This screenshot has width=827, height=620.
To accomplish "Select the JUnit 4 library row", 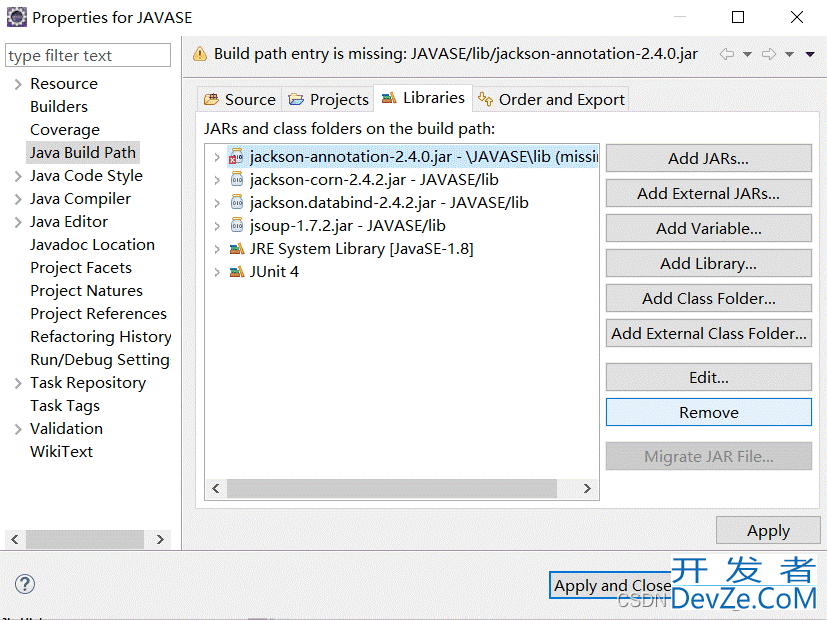I will click(274, 272).
